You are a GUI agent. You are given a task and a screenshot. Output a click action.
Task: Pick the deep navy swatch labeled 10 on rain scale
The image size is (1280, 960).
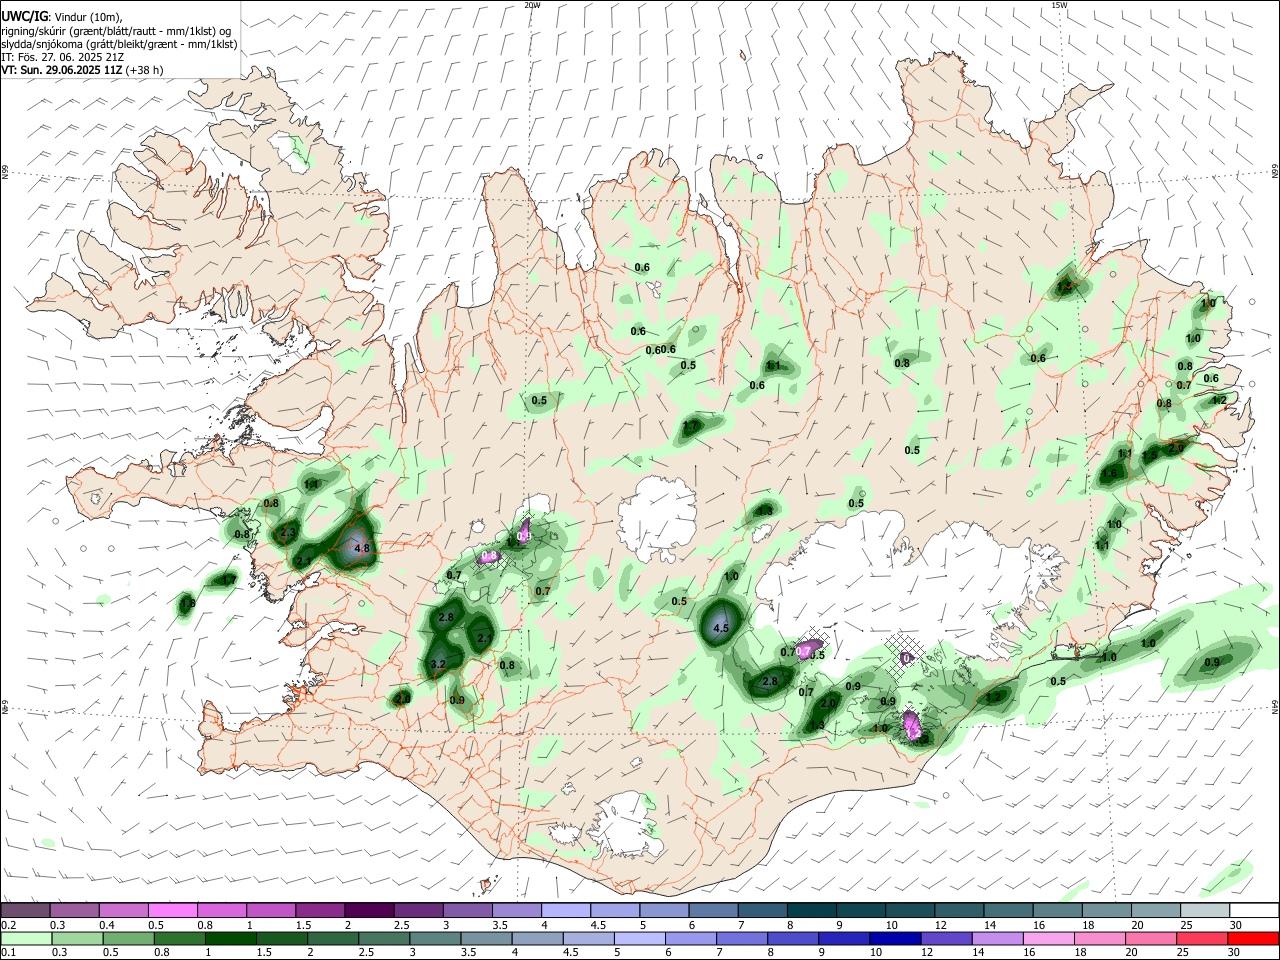[894, 938]
